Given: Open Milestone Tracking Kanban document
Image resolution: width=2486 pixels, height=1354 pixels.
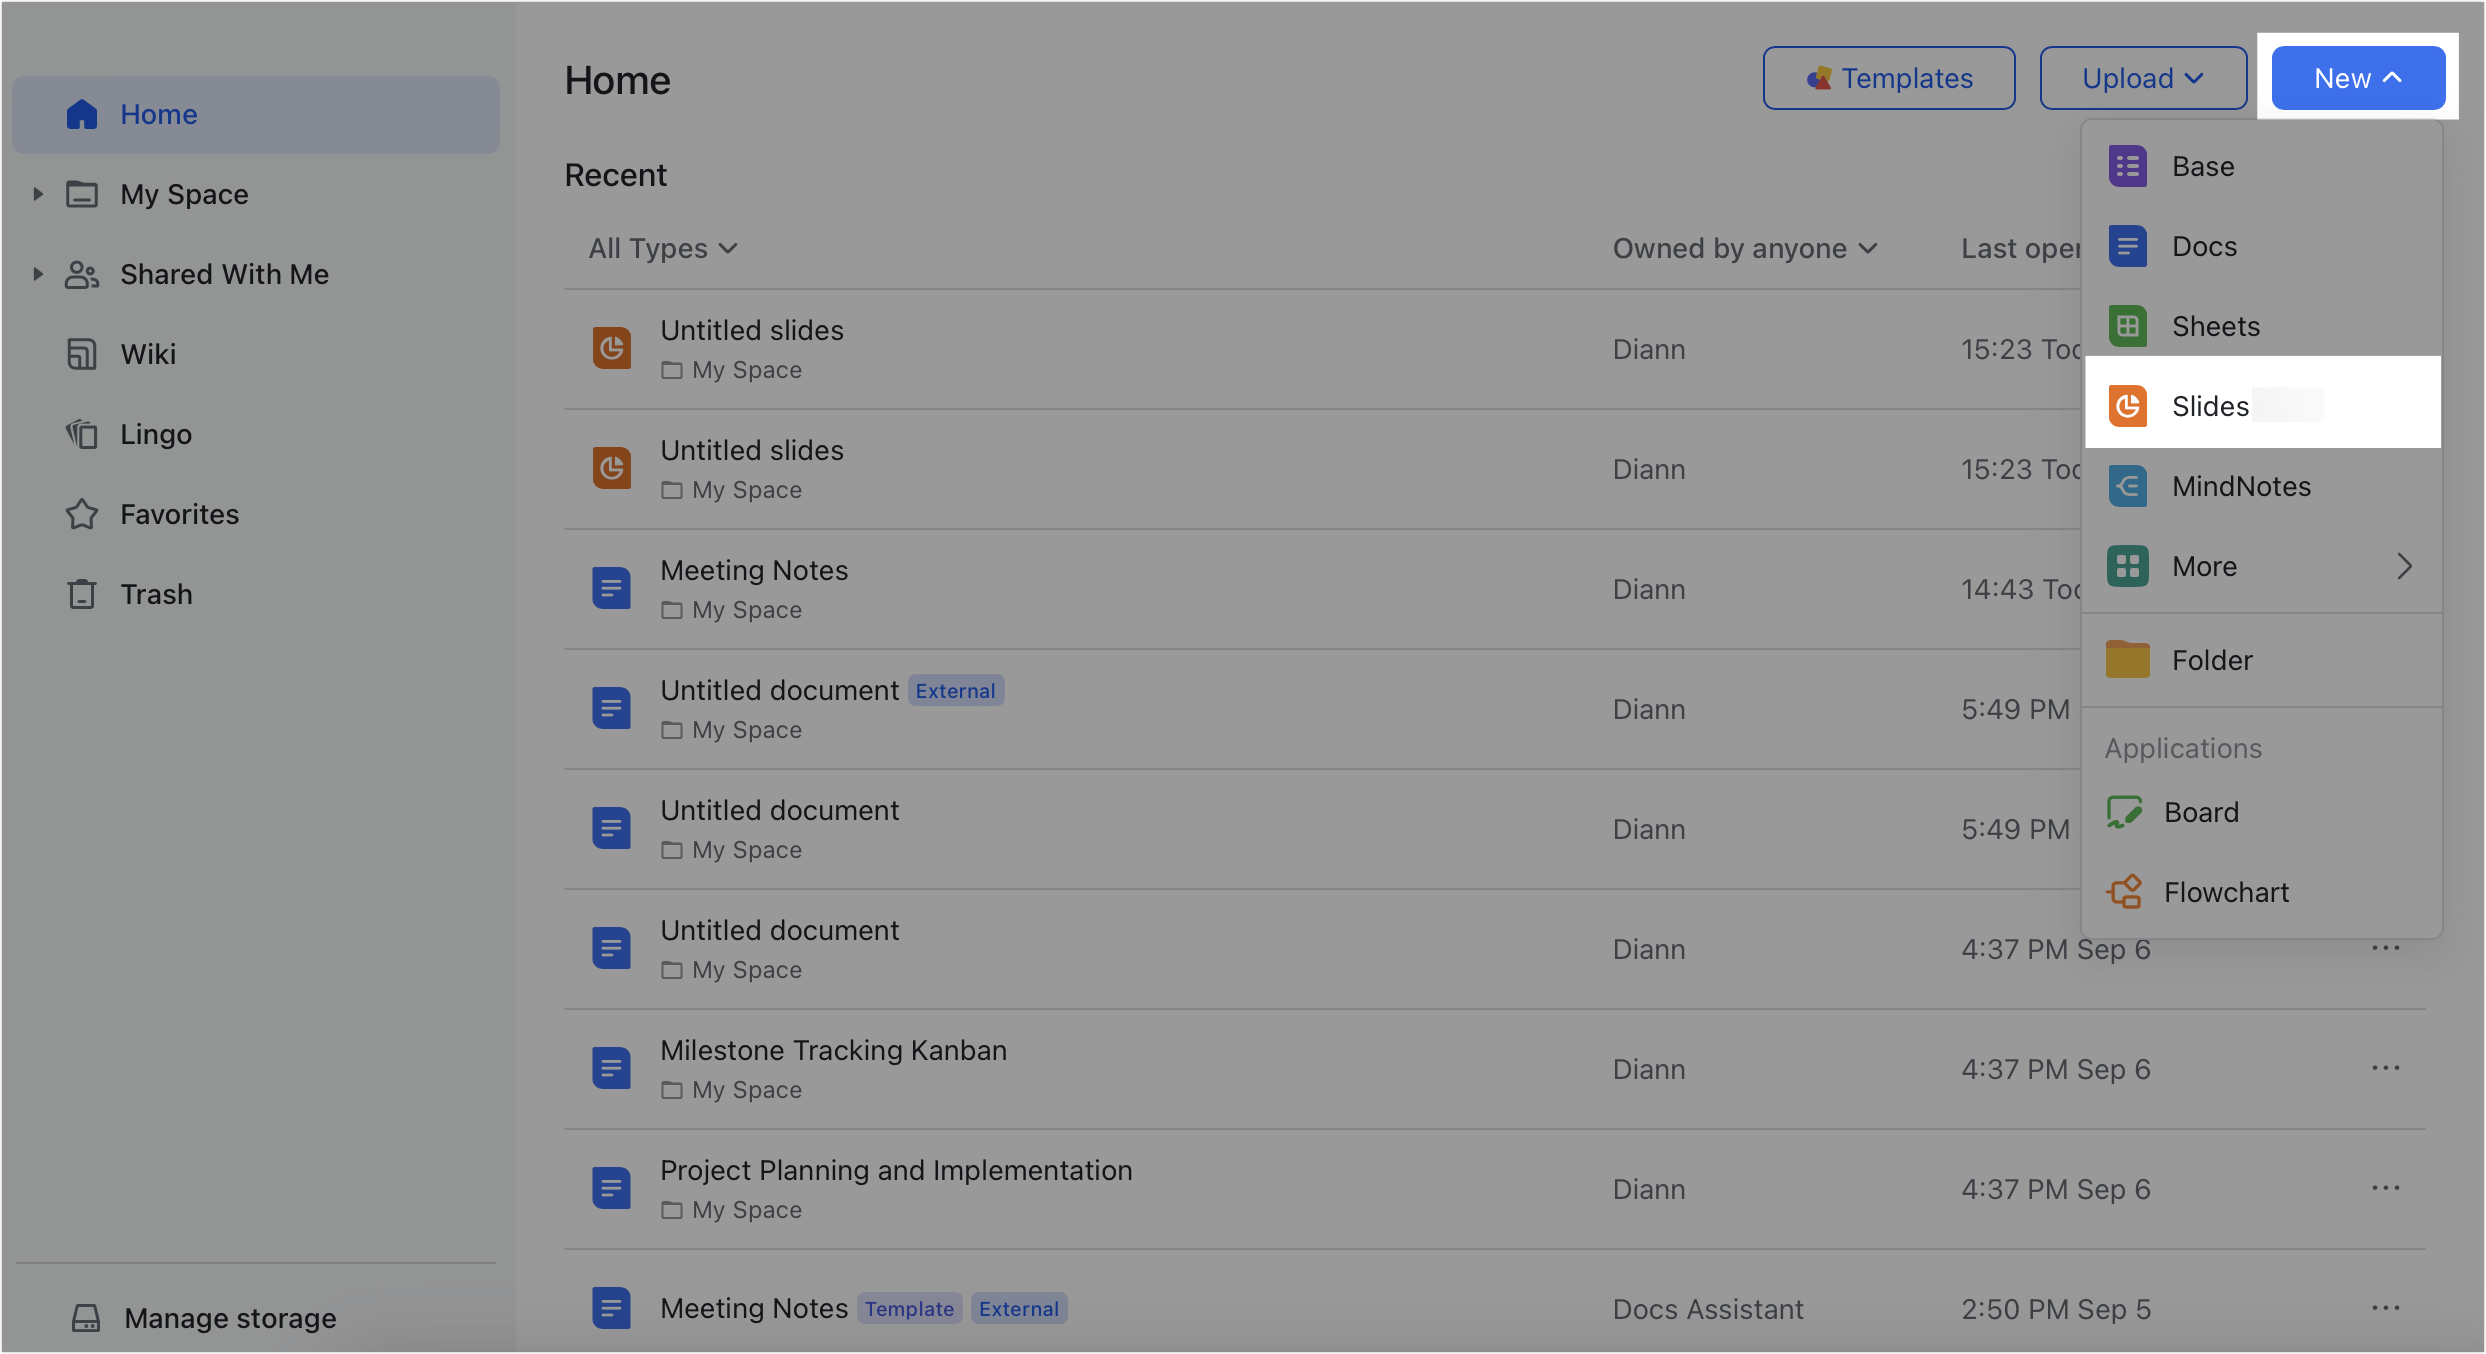Looking at the screenshot, I should coord(833,1050).
